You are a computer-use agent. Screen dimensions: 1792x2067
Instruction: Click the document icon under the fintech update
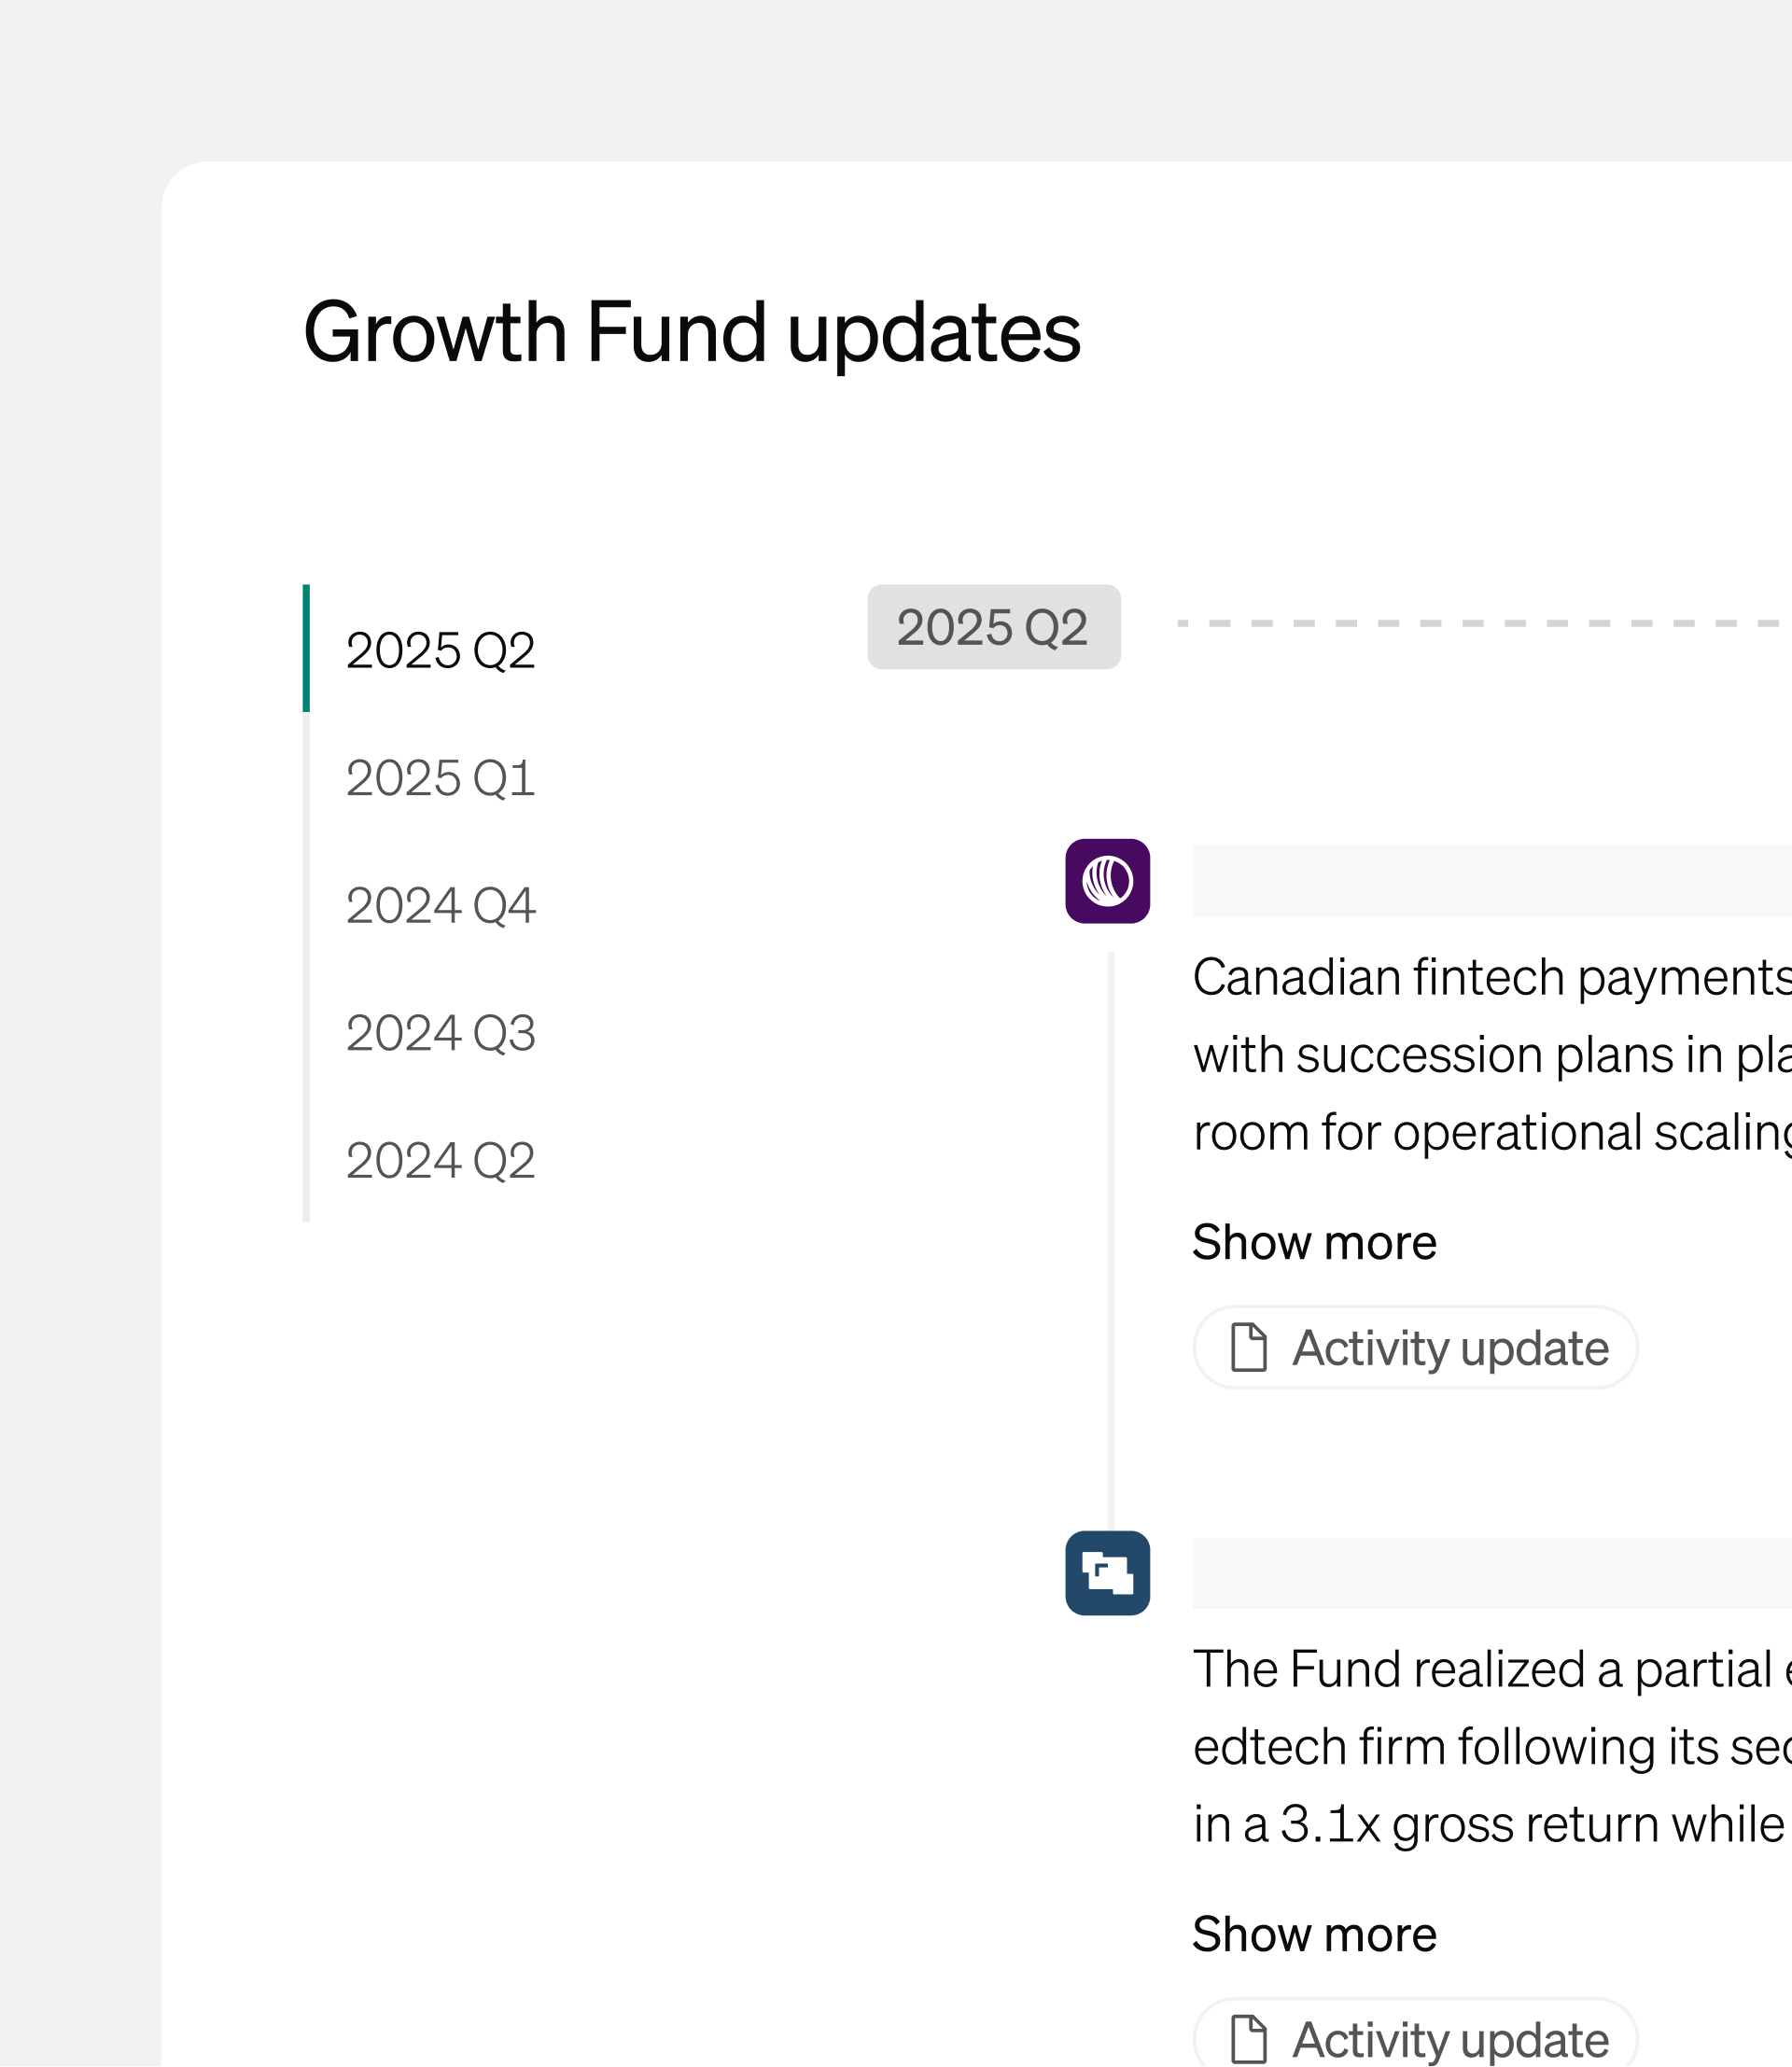point(1248,1347)
